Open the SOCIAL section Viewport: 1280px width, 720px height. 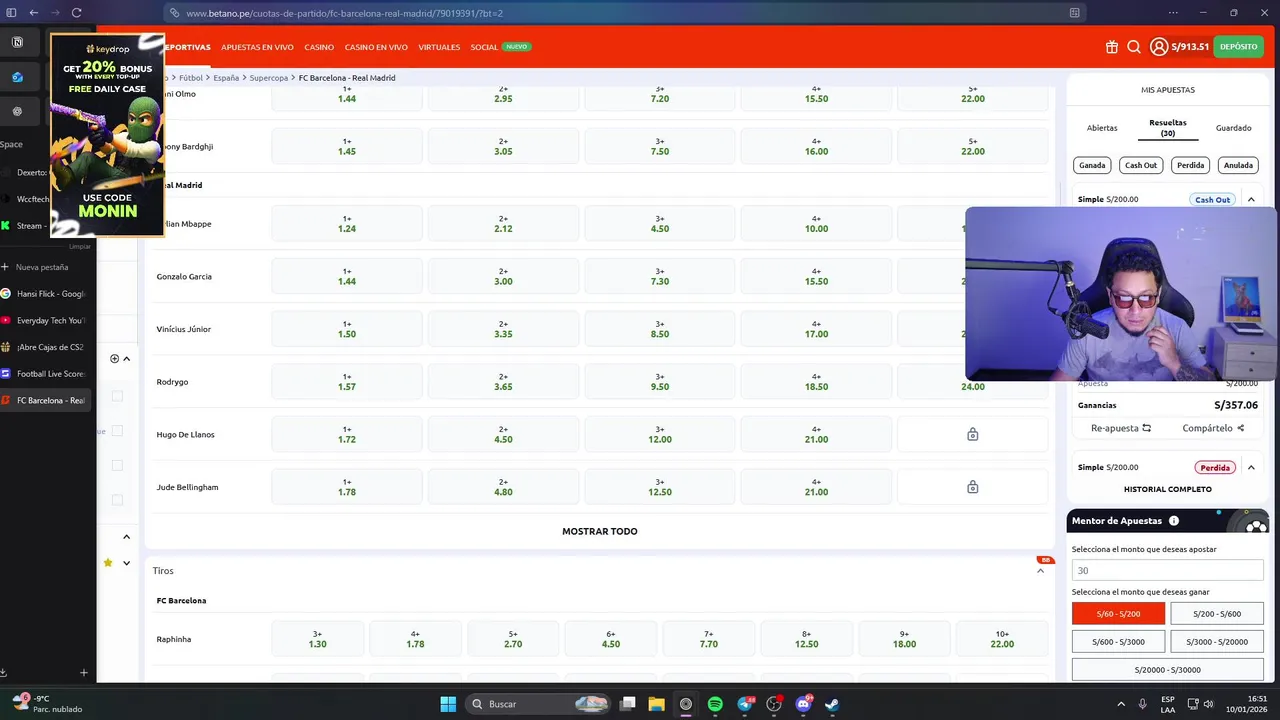point(484,47)
